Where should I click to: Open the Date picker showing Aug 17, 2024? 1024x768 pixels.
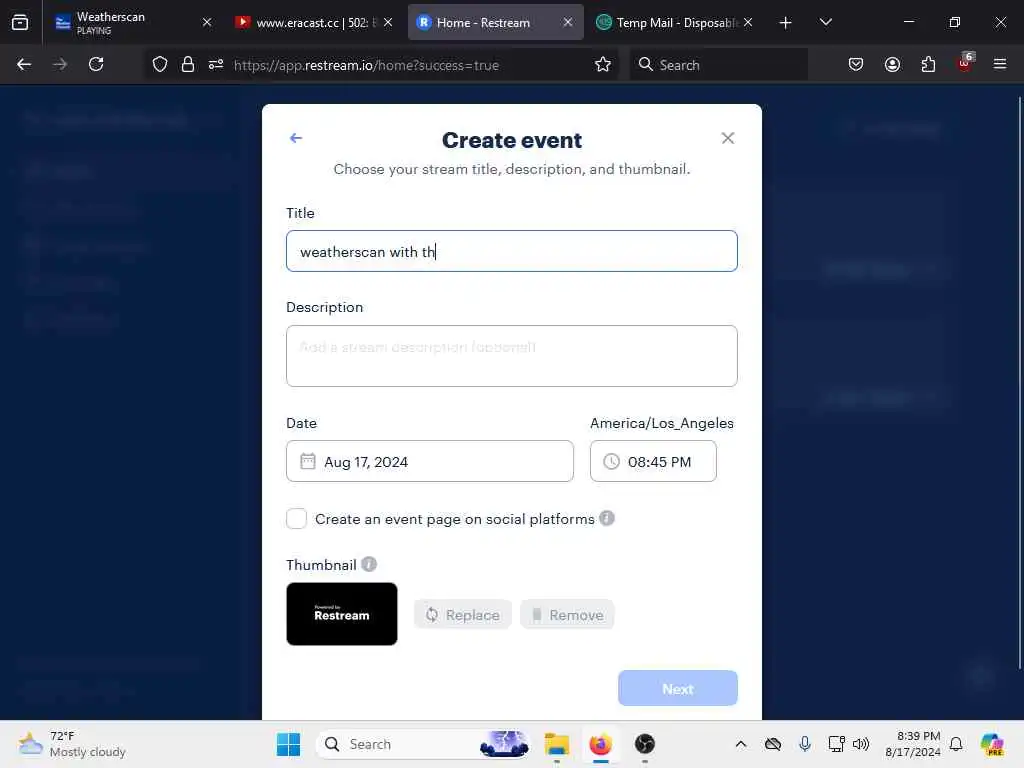[x=430, y=462]
